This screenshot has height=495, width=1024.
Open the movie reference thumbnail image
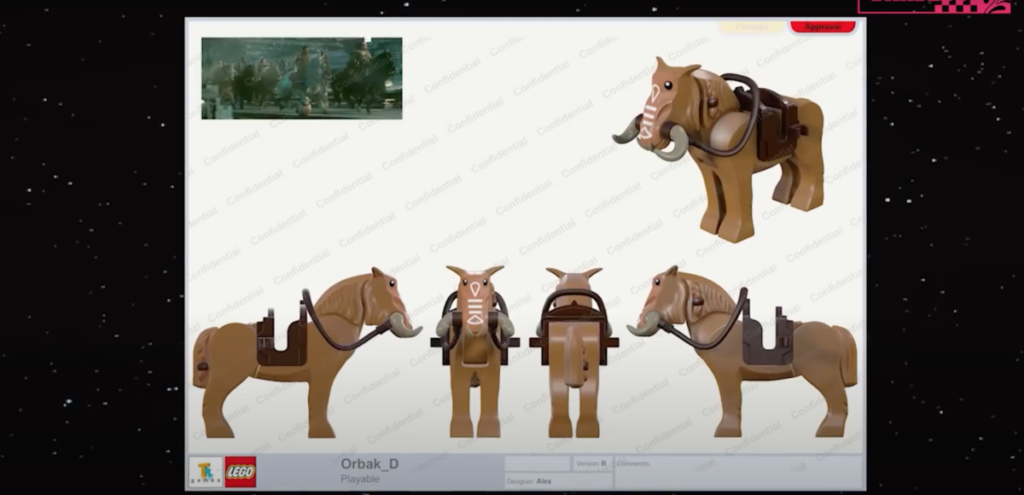[301, 78]
